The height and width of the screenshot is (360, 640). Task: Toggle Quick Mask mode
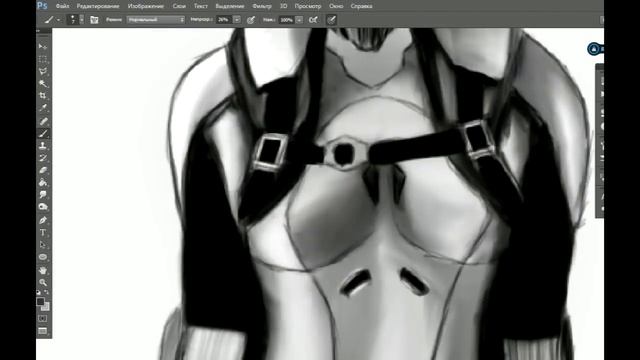coord(42,318)
